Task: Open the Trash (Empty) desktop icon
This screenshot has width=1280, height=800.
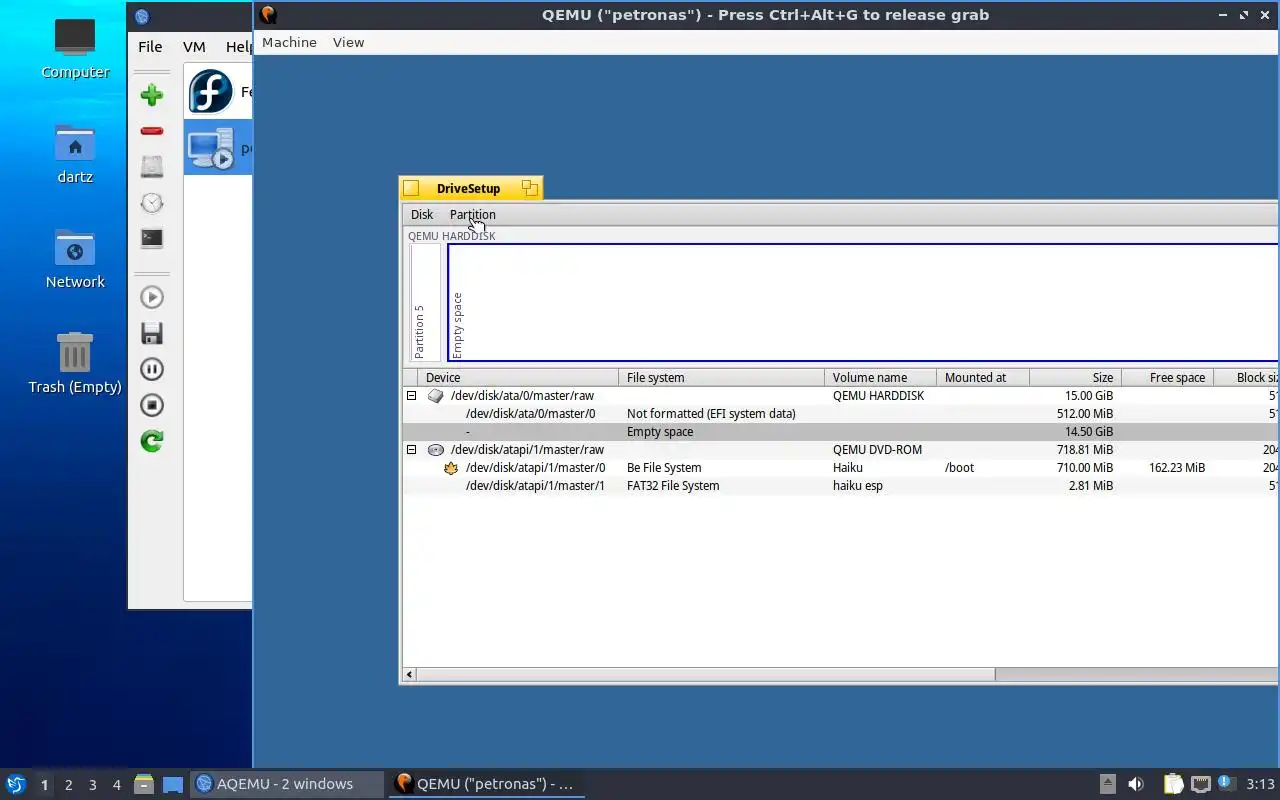Action: pos(75,364)
